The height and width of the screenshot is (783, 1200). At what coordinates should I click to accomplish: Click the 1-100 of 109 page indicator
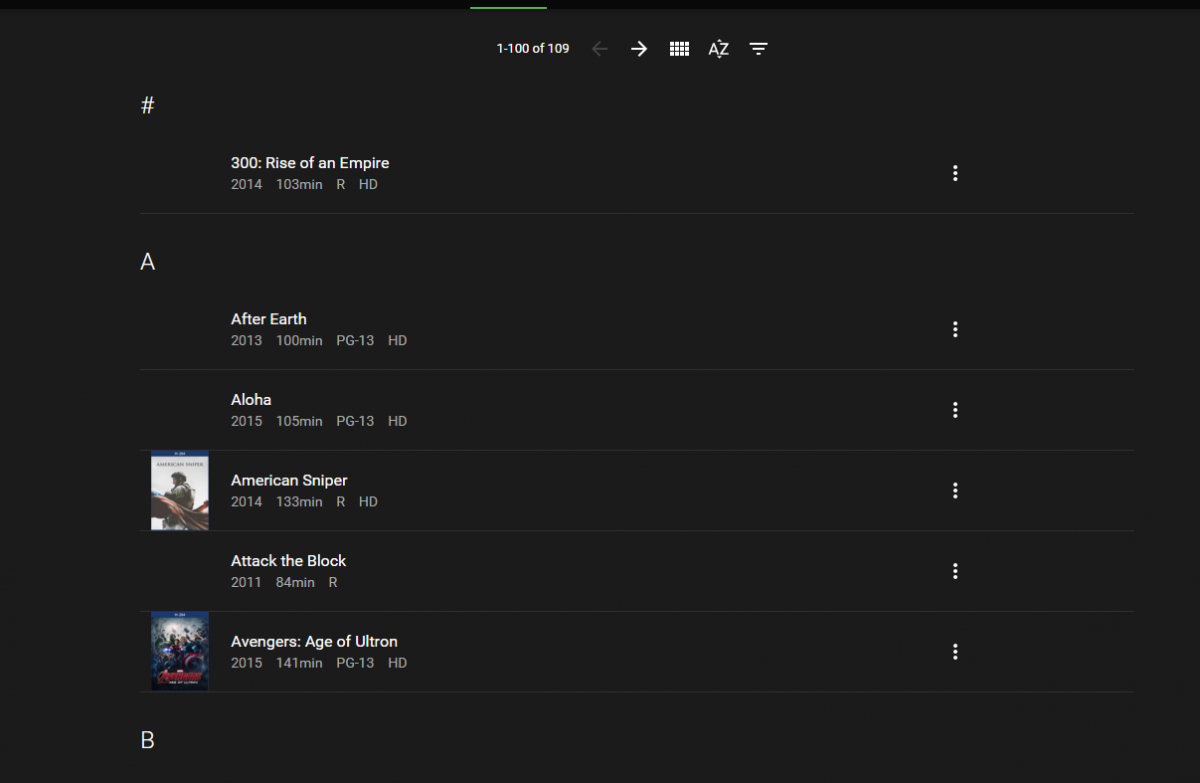click(533, 49)
